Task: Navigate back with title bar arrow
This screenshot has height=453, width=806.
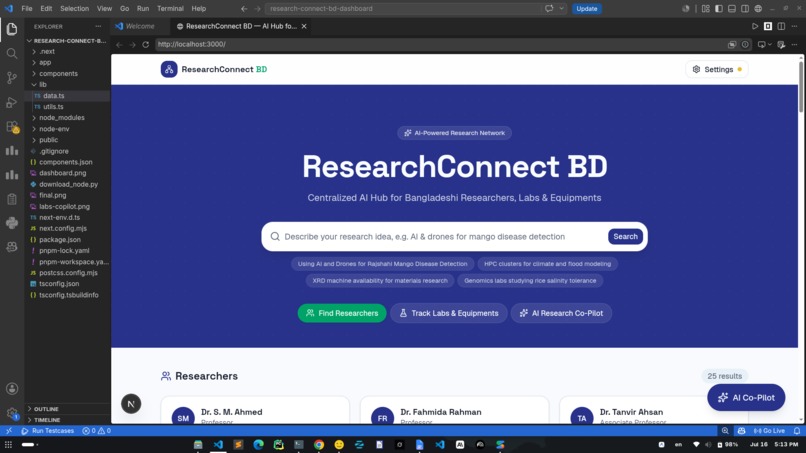Action: pyautogui.click(x=244, y=9)
